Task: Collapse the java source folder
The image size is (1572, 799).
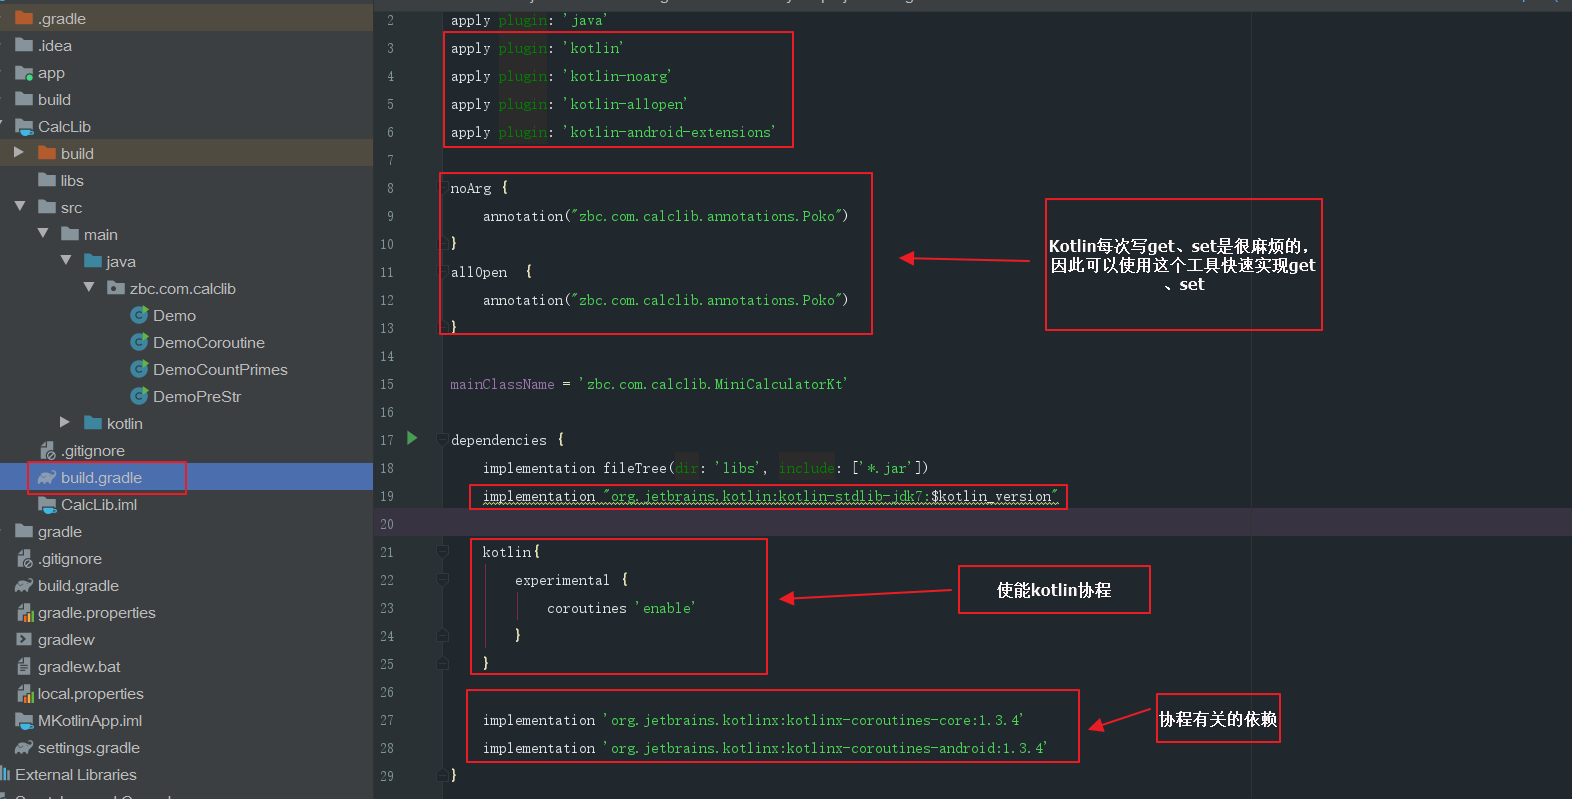Action: (x=65, y=261)
